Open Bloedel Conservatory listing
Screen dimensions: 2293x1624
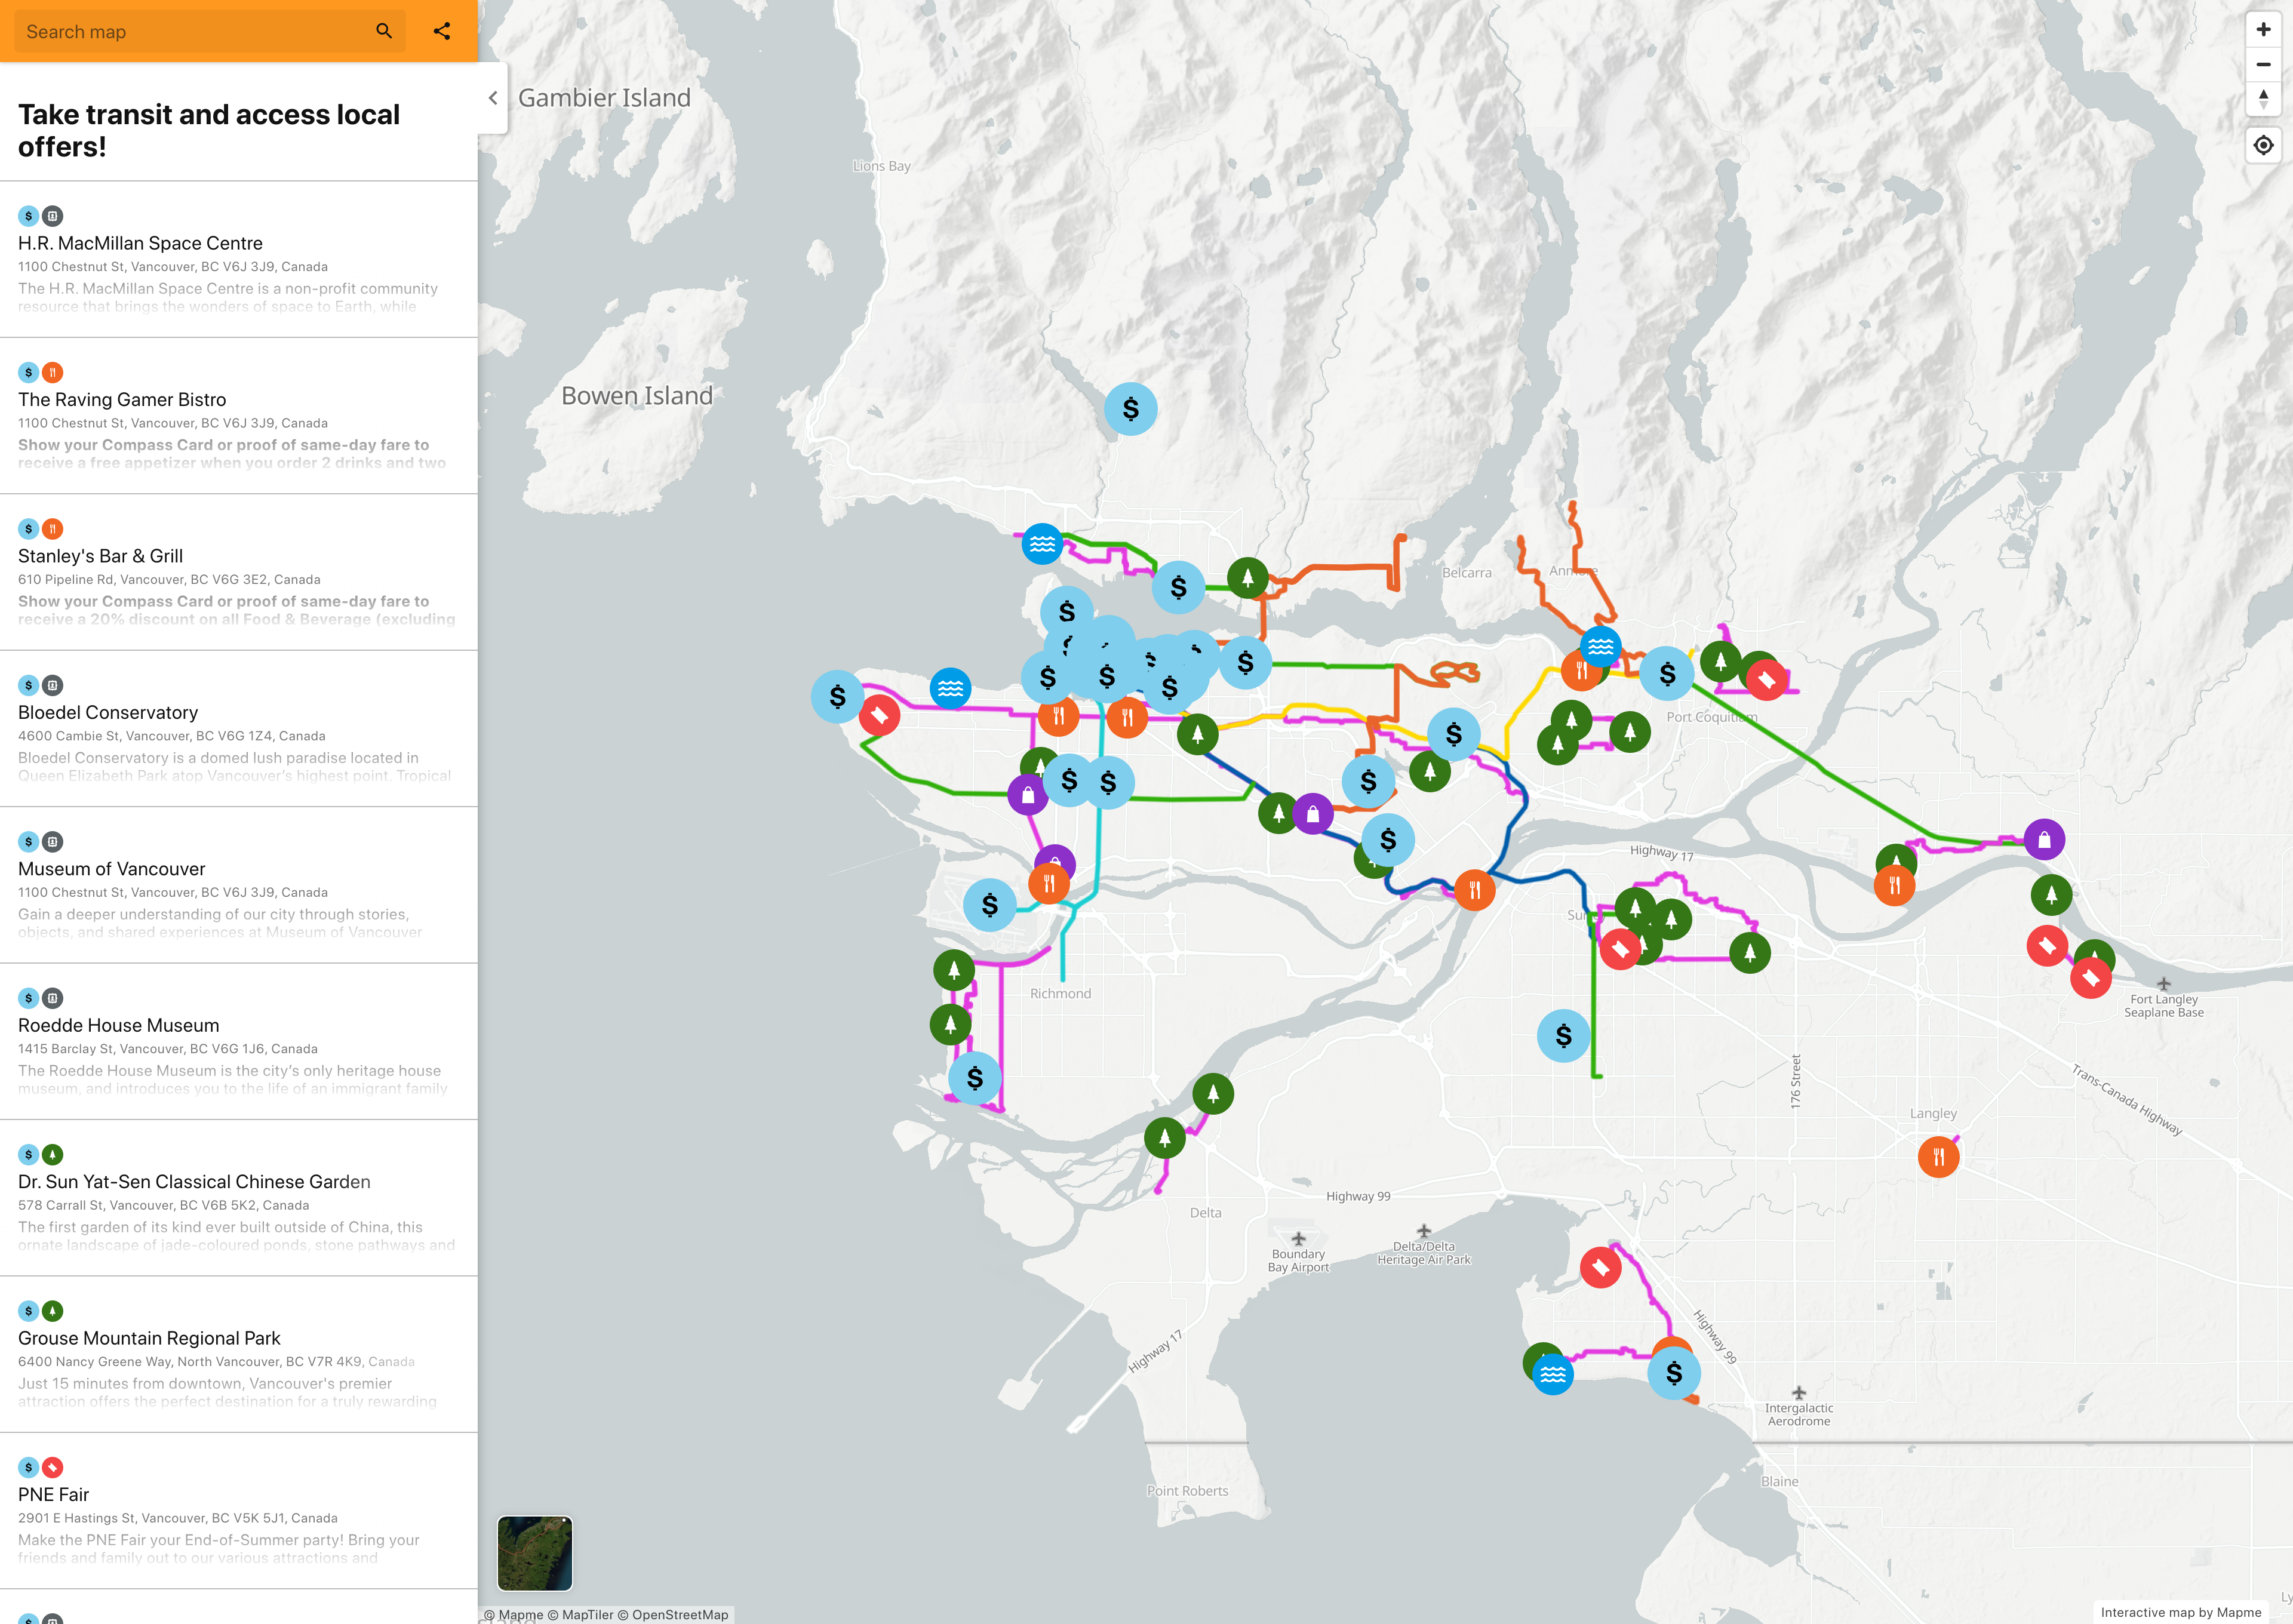coord(239,729)
